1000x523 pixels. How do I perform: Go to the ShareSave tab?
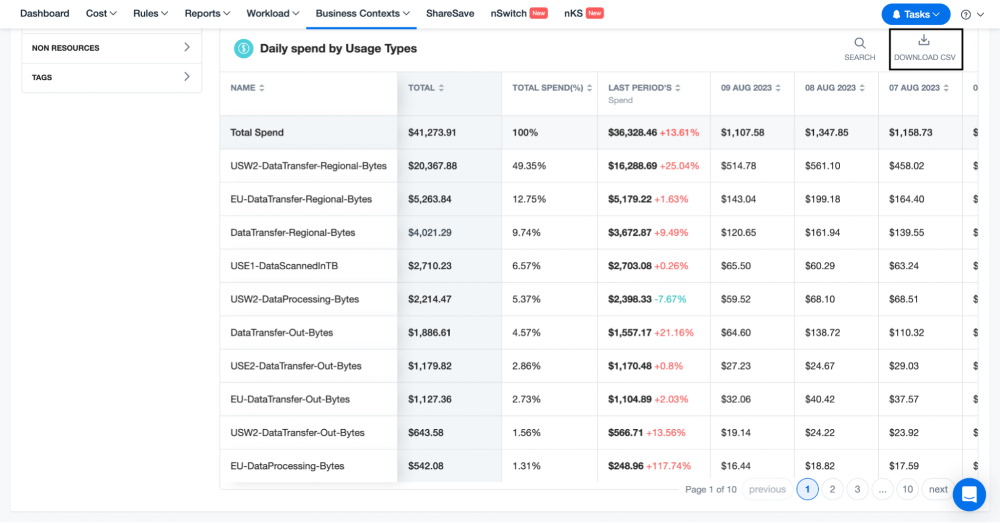pyautogui.click(x=450, y=13)
